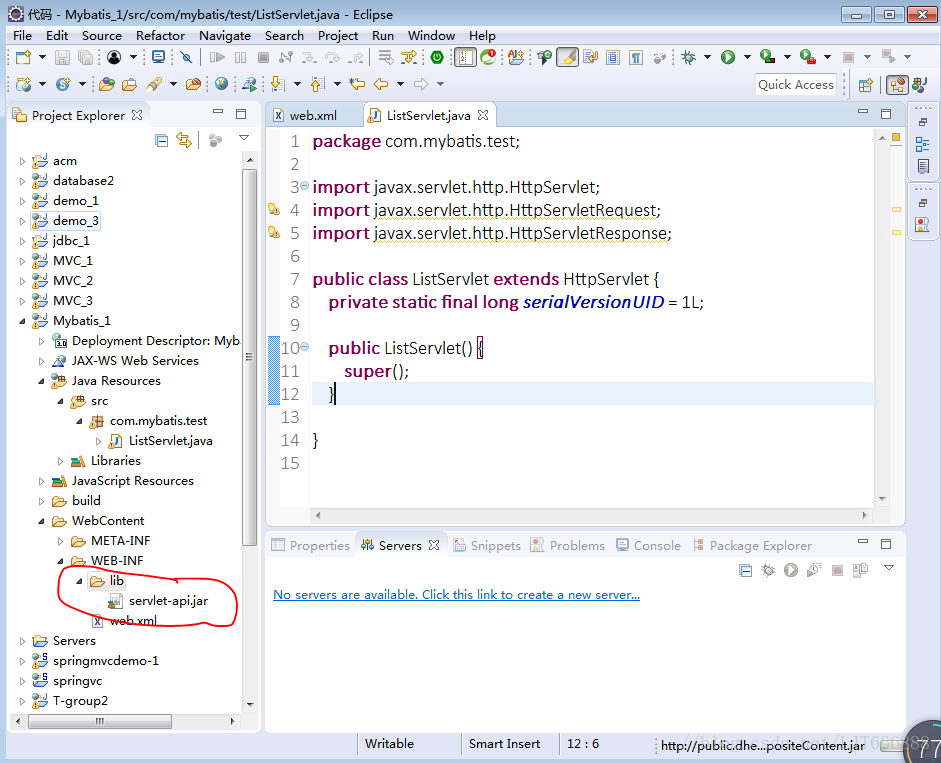Click the New wizard toolbar icon
Image resolution: width=941 pixels, height=763 pixels.
[23, 58]
